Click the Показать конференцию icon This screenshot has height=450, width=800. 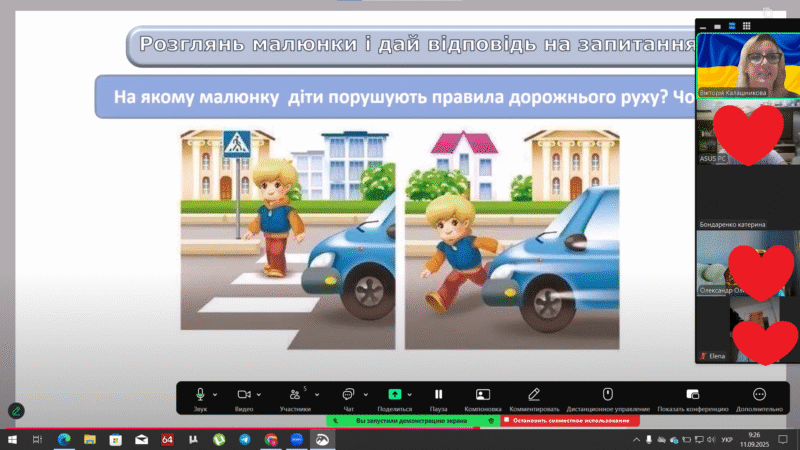[692, 395]
